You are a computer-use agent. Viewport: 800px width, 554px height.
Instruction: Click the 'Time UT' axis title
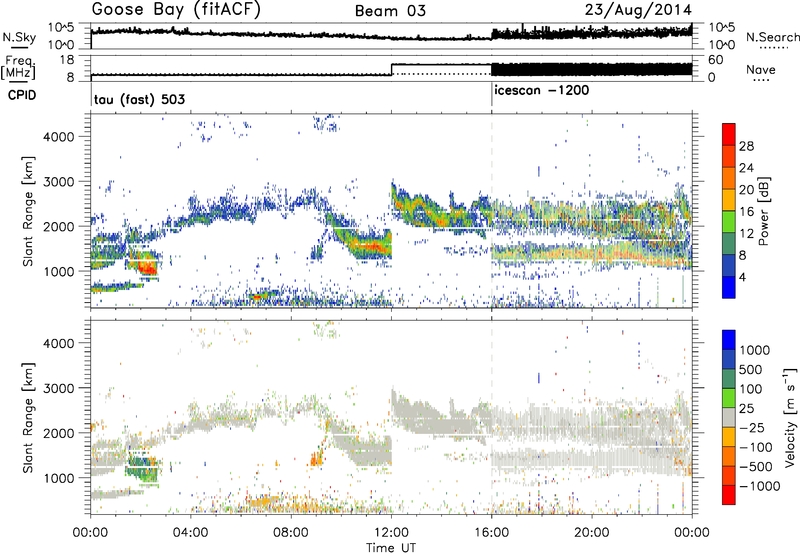click(x=391, y=548)
